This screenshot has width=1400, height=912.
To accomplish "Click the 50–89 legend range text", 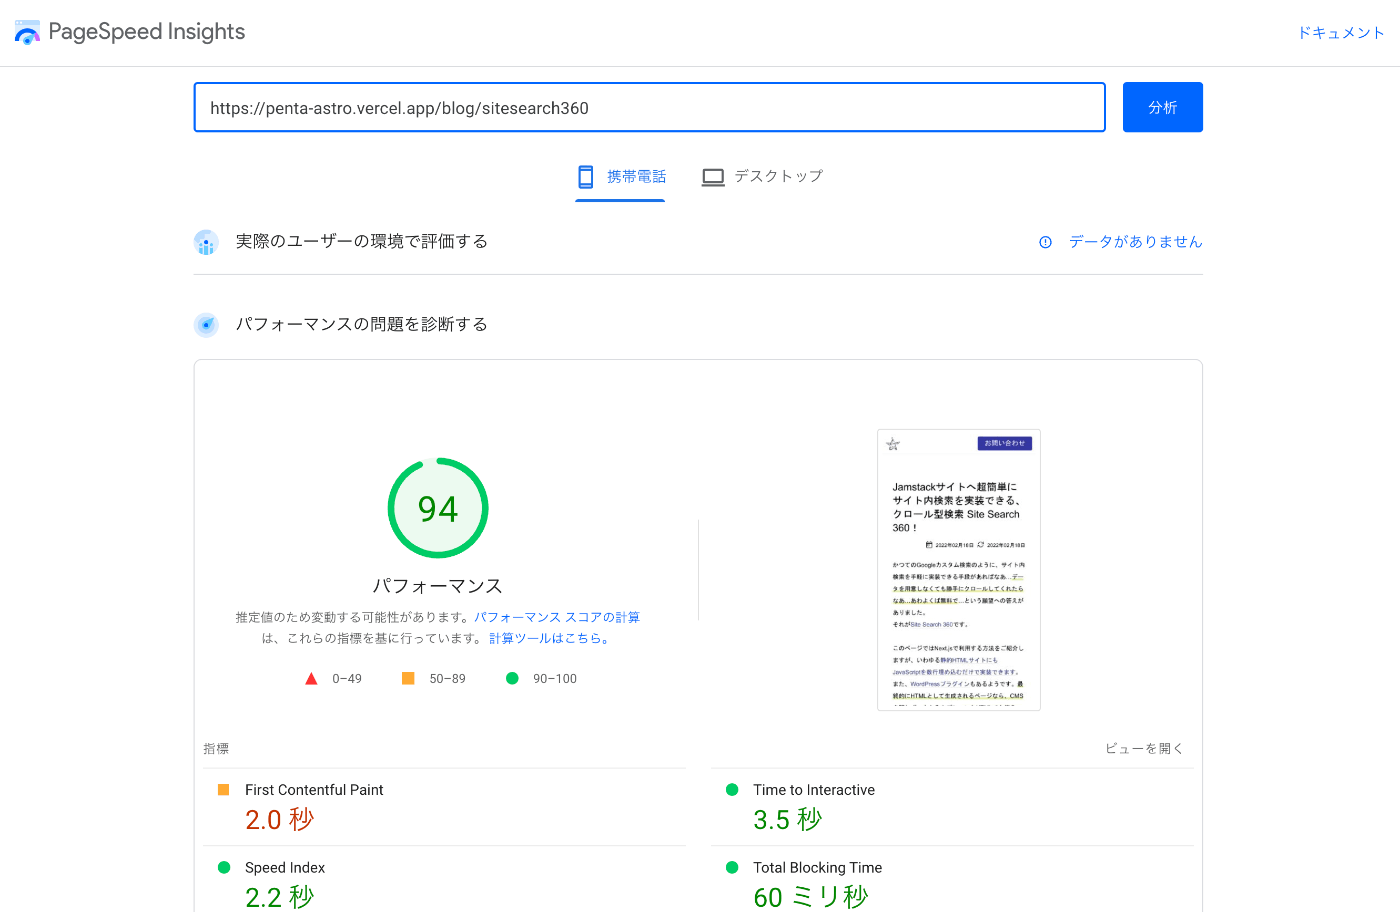I will tap(447, 679).
